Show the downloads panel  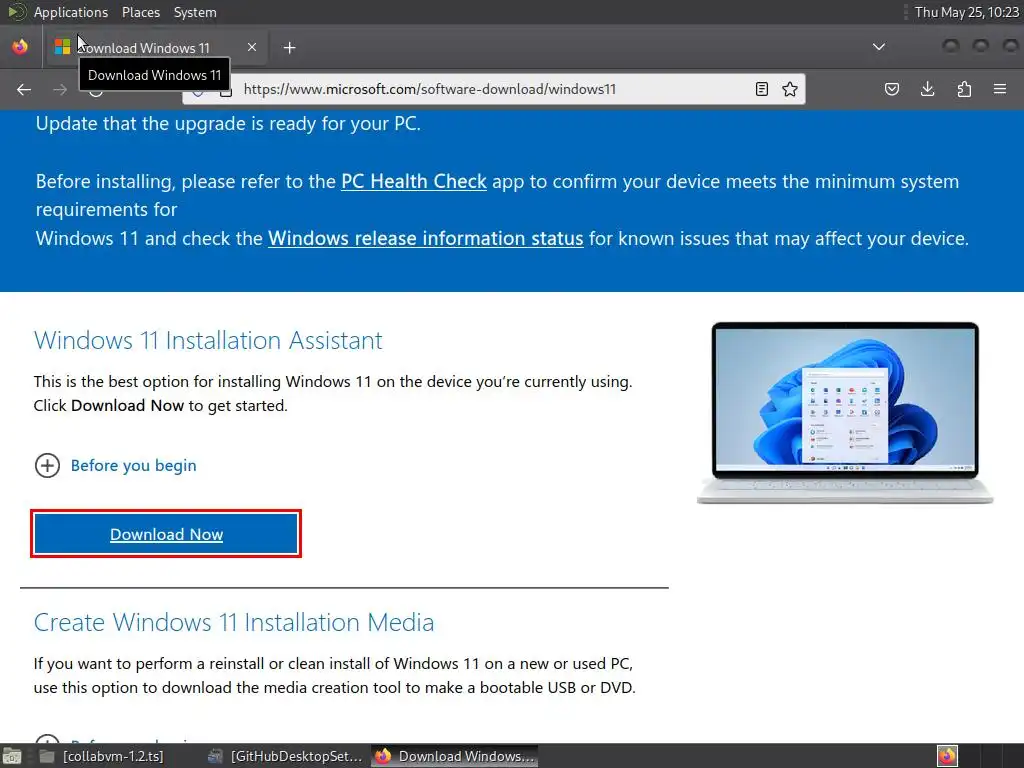click(x=927, y=89)
